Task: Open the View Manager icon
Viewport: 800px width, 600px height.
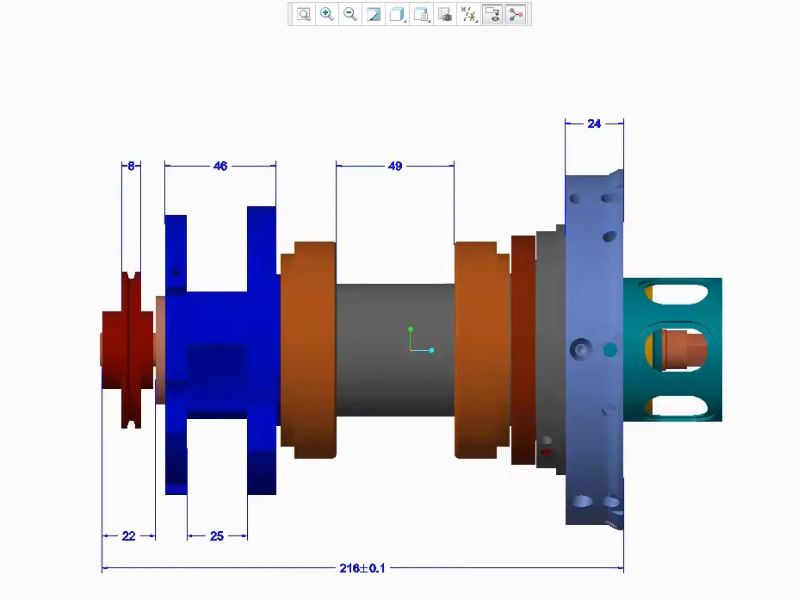Action: coord(445,14)
